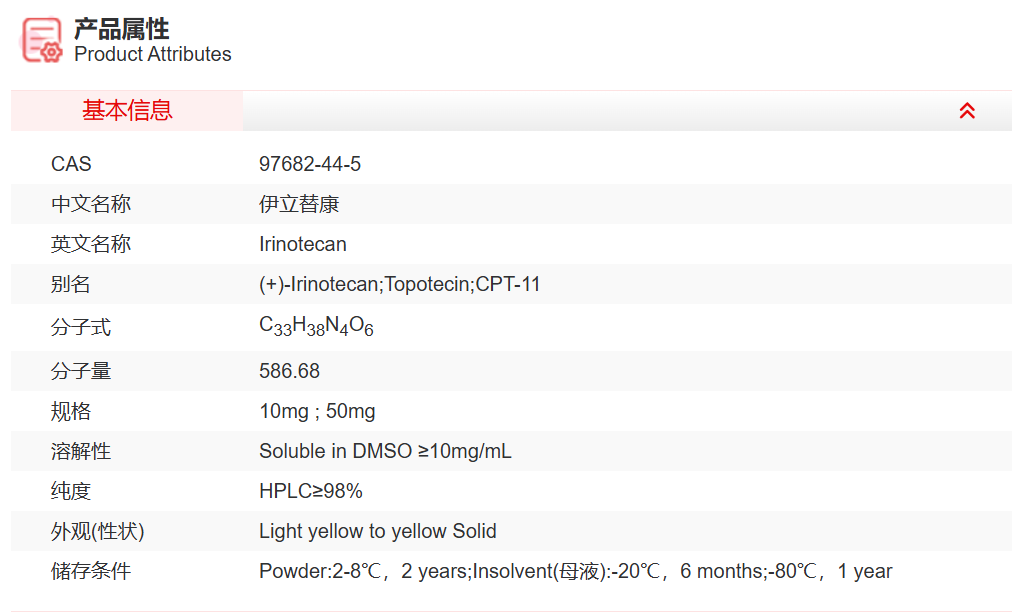Click the storage conditions text

(x=575, y=571)
